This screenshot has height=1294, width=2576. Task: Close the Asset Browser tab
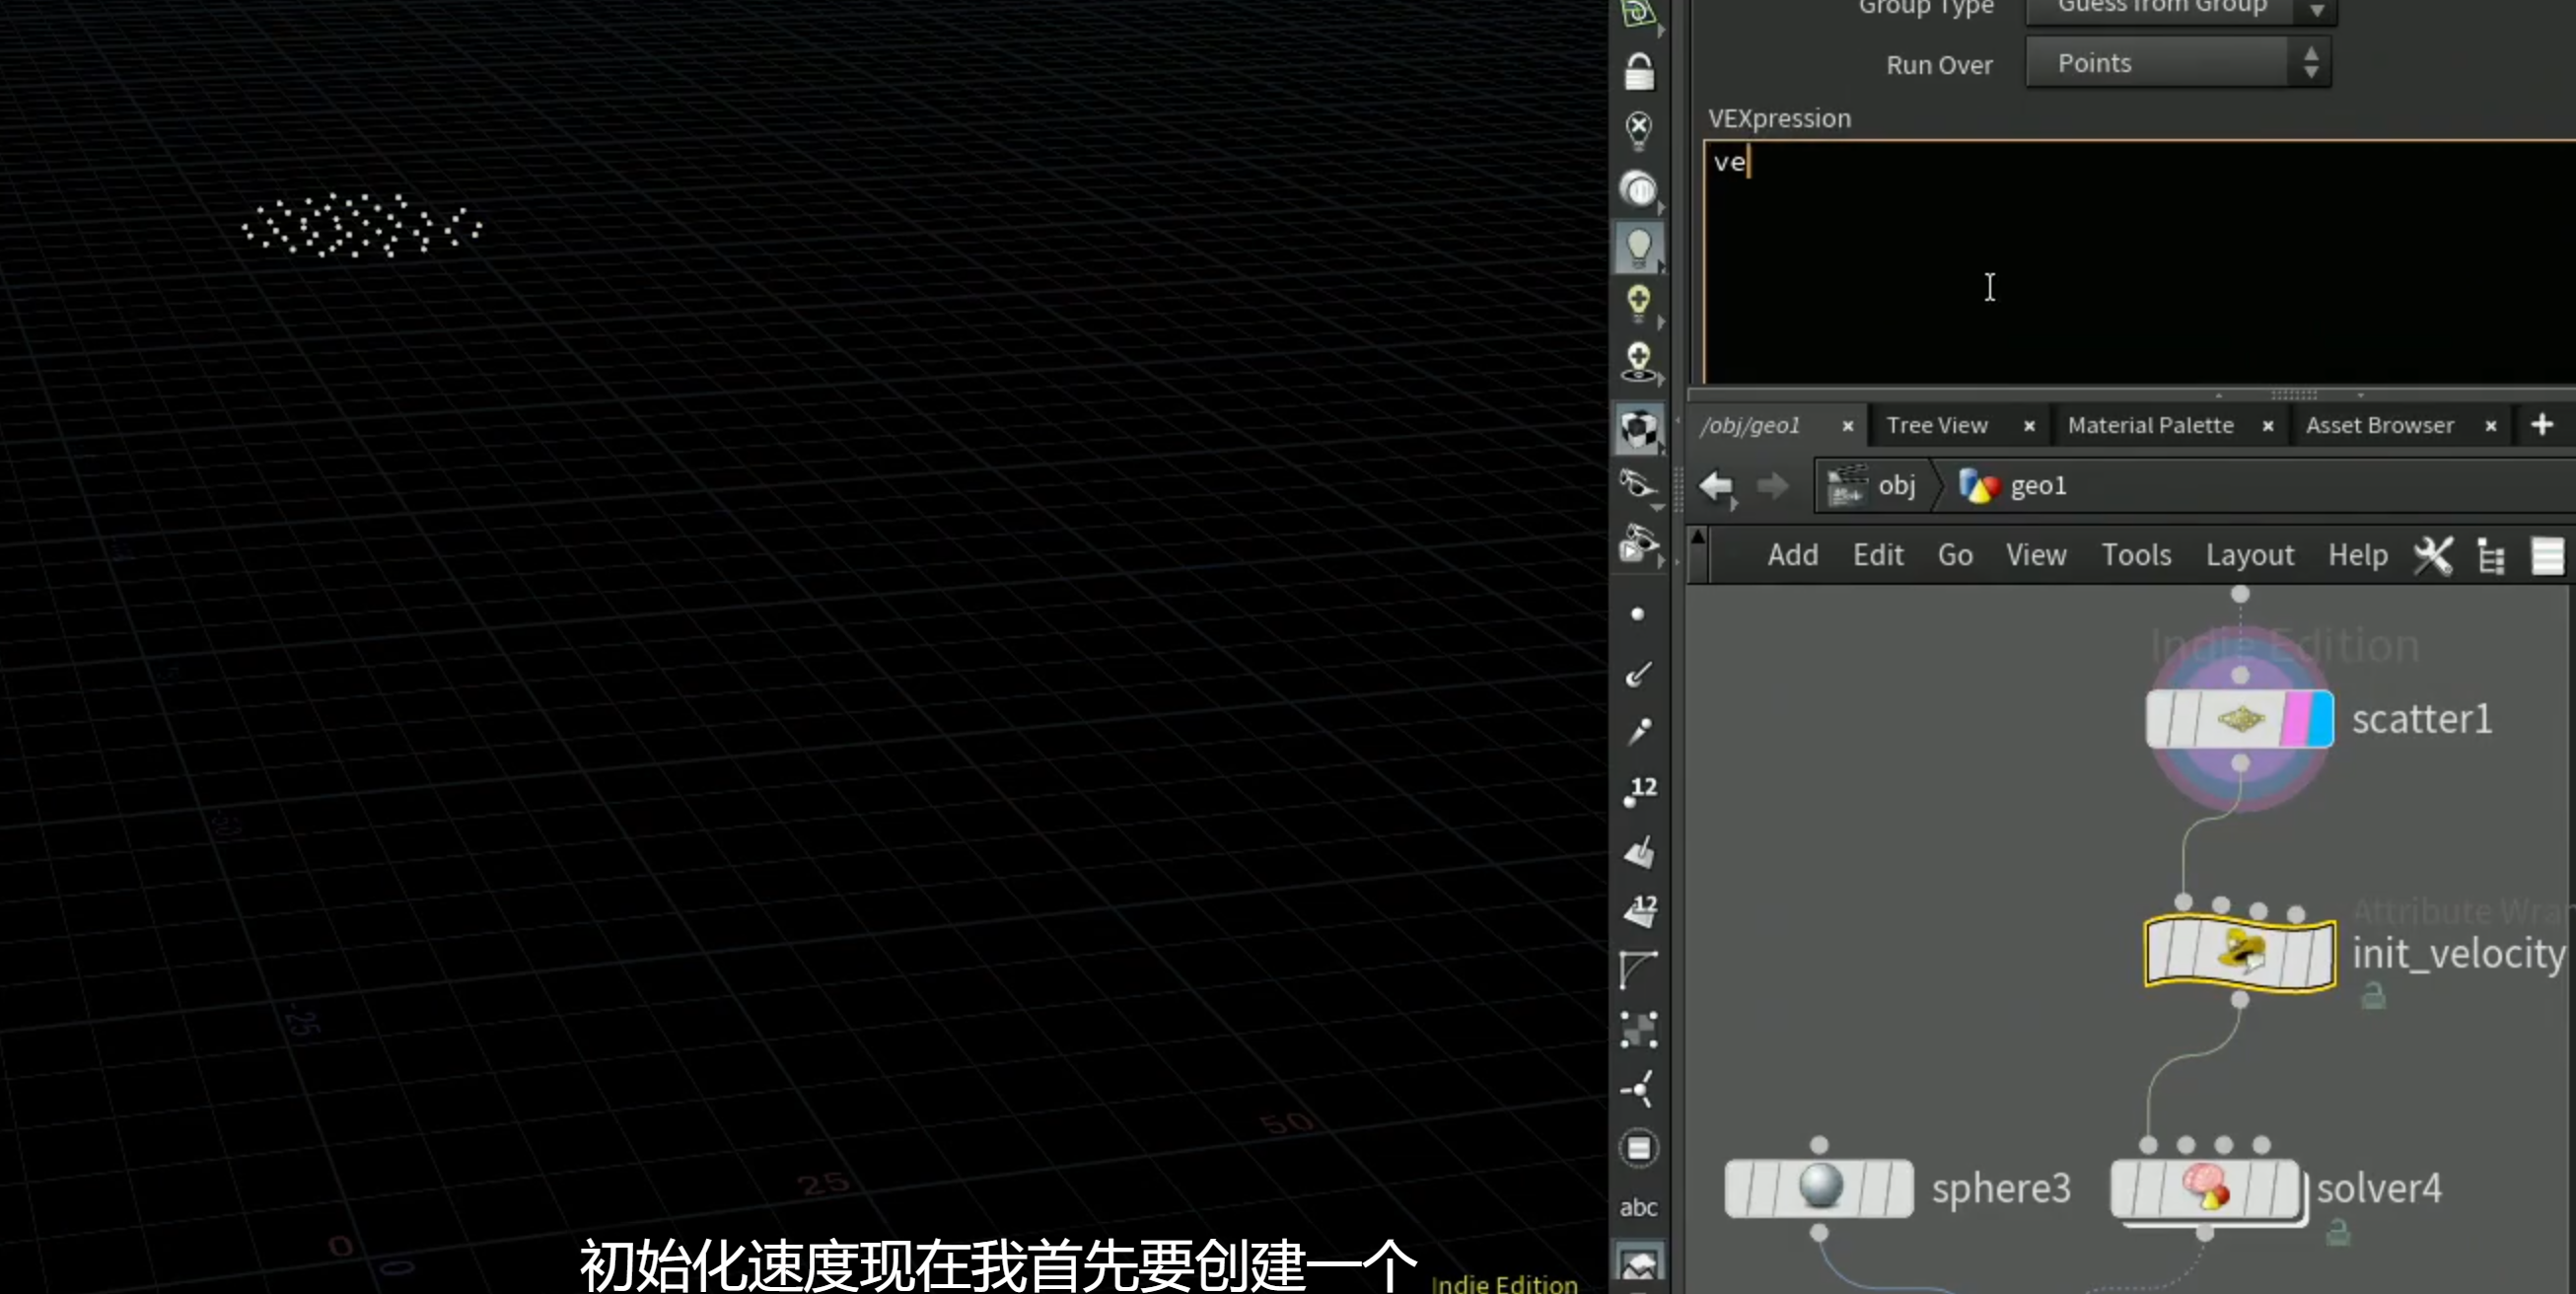point(2490,427)
